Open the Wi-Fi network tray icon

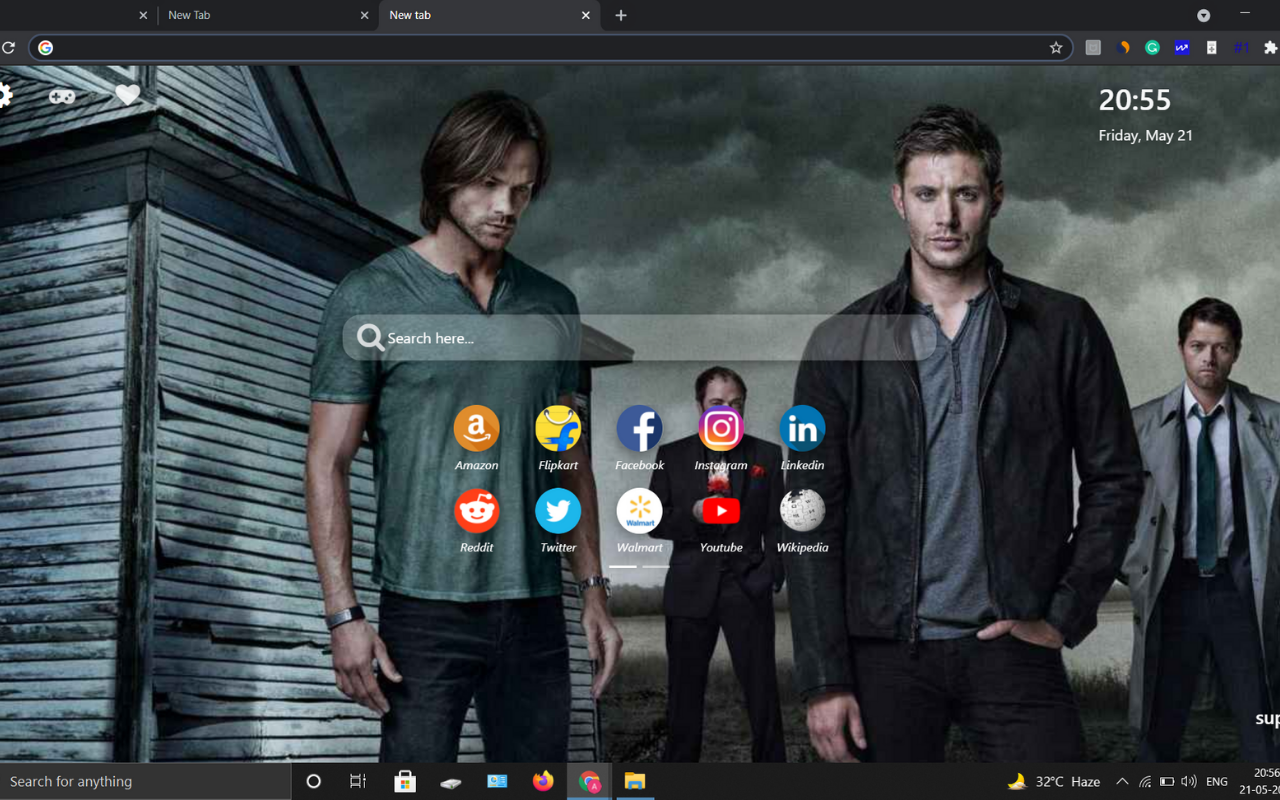click(1145, 781)
